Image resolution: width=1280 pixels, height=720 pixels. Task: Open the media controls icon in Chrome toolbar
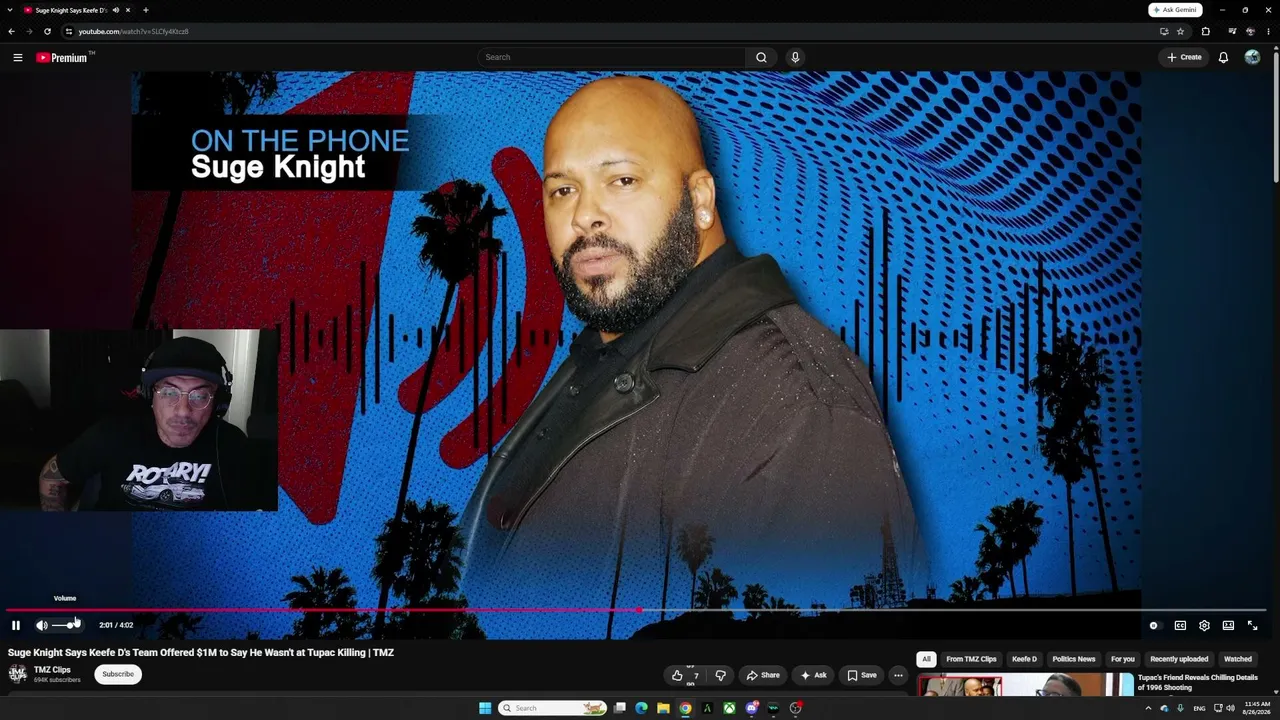1232,31
